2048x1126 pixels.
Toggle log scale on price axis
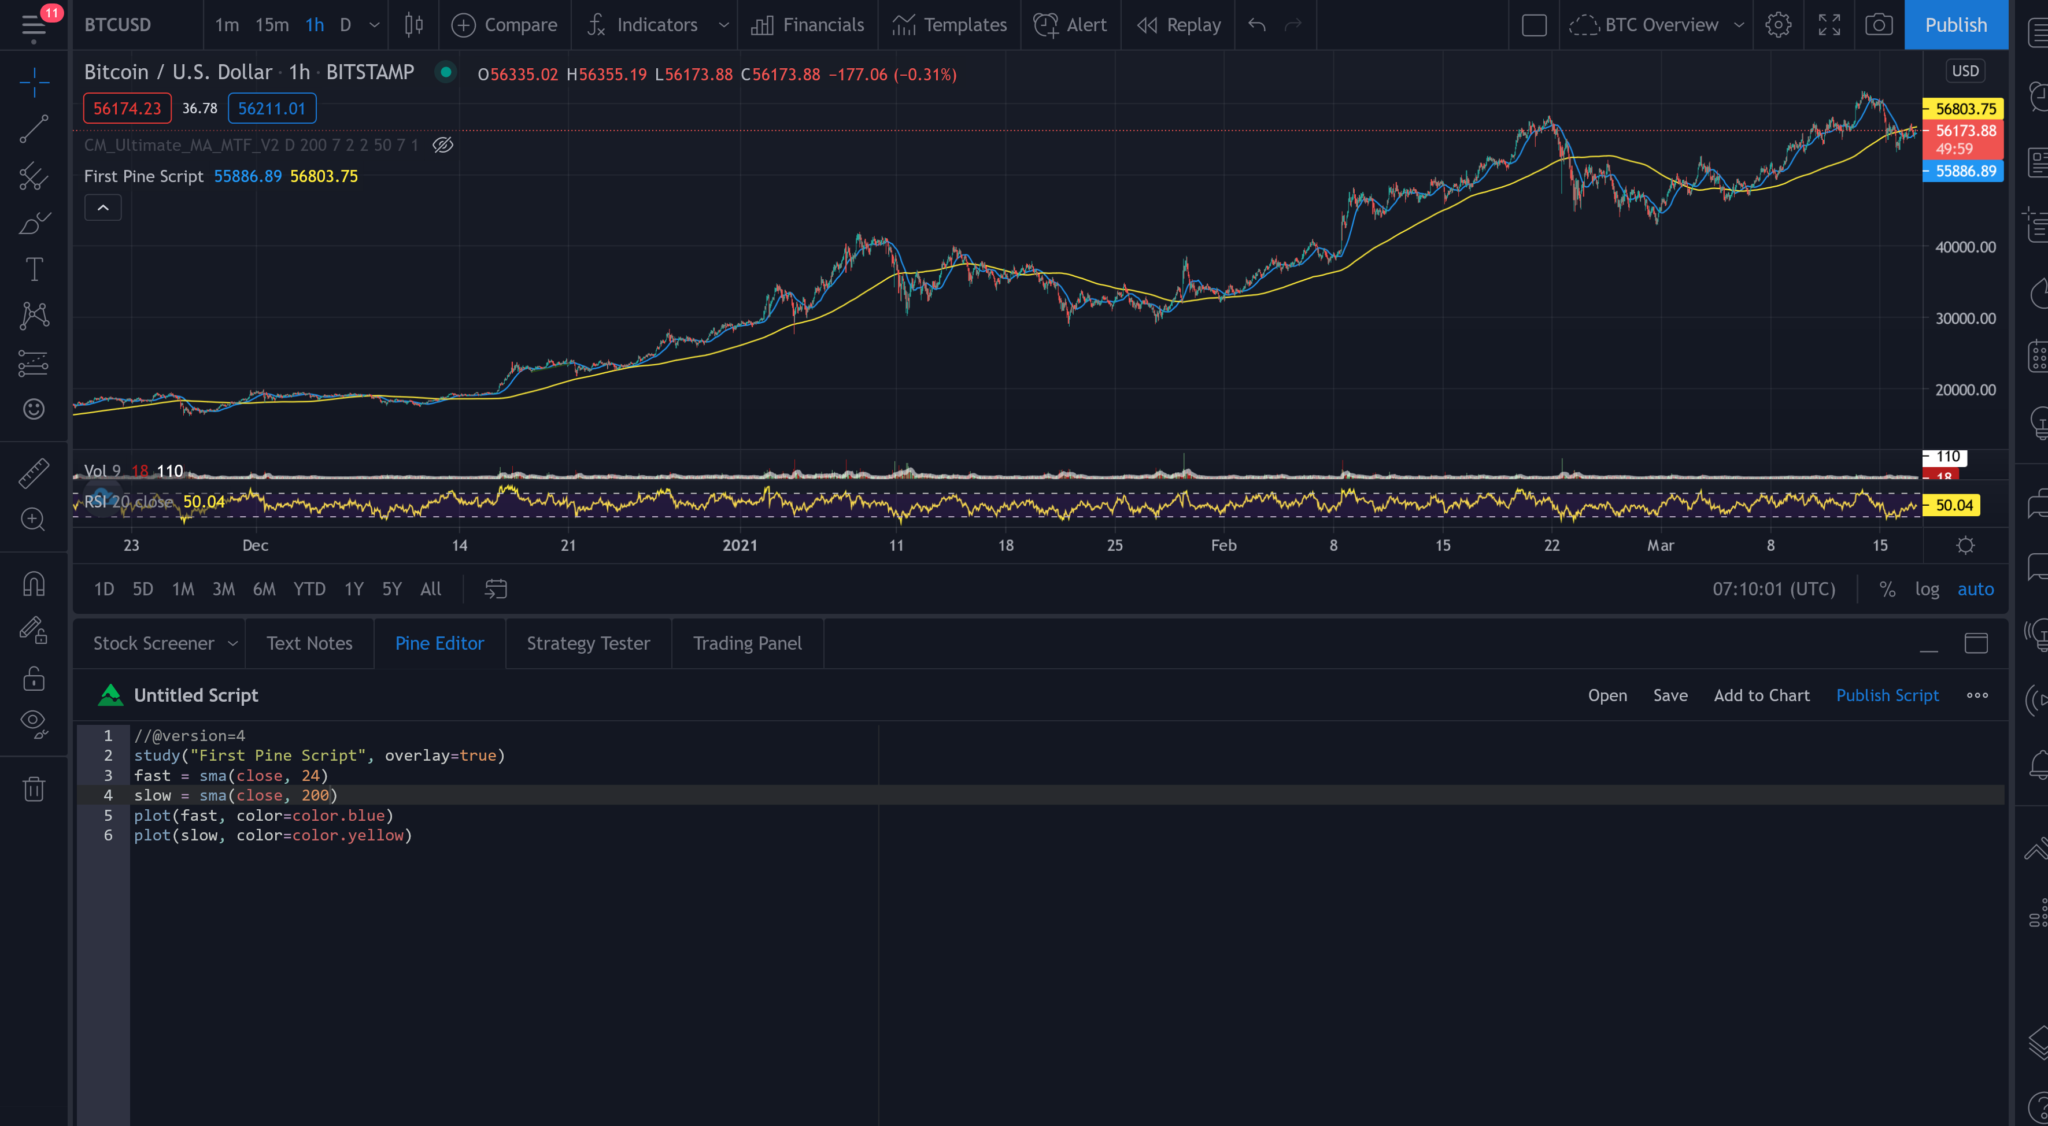[1926, 589]
